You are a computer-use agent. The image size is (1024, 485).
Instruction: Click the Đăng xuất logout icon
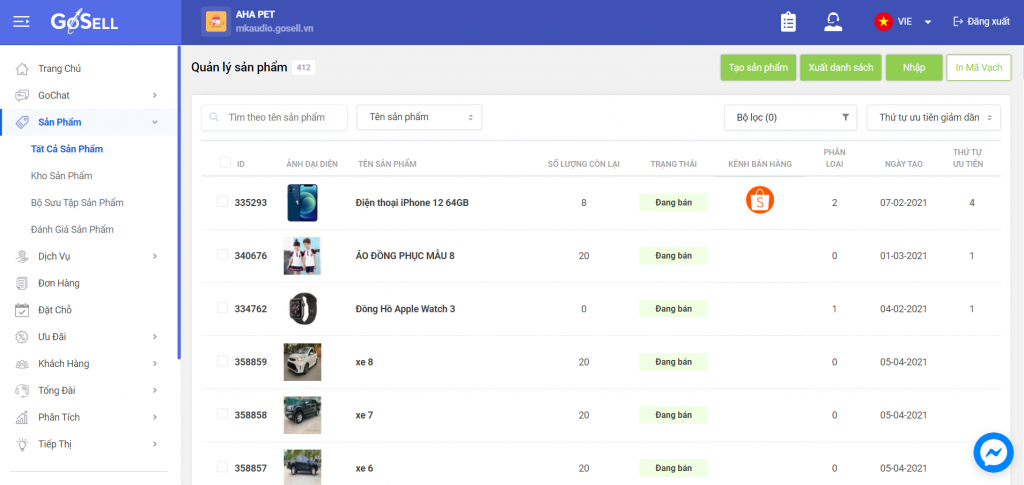(x=959, y=22)
